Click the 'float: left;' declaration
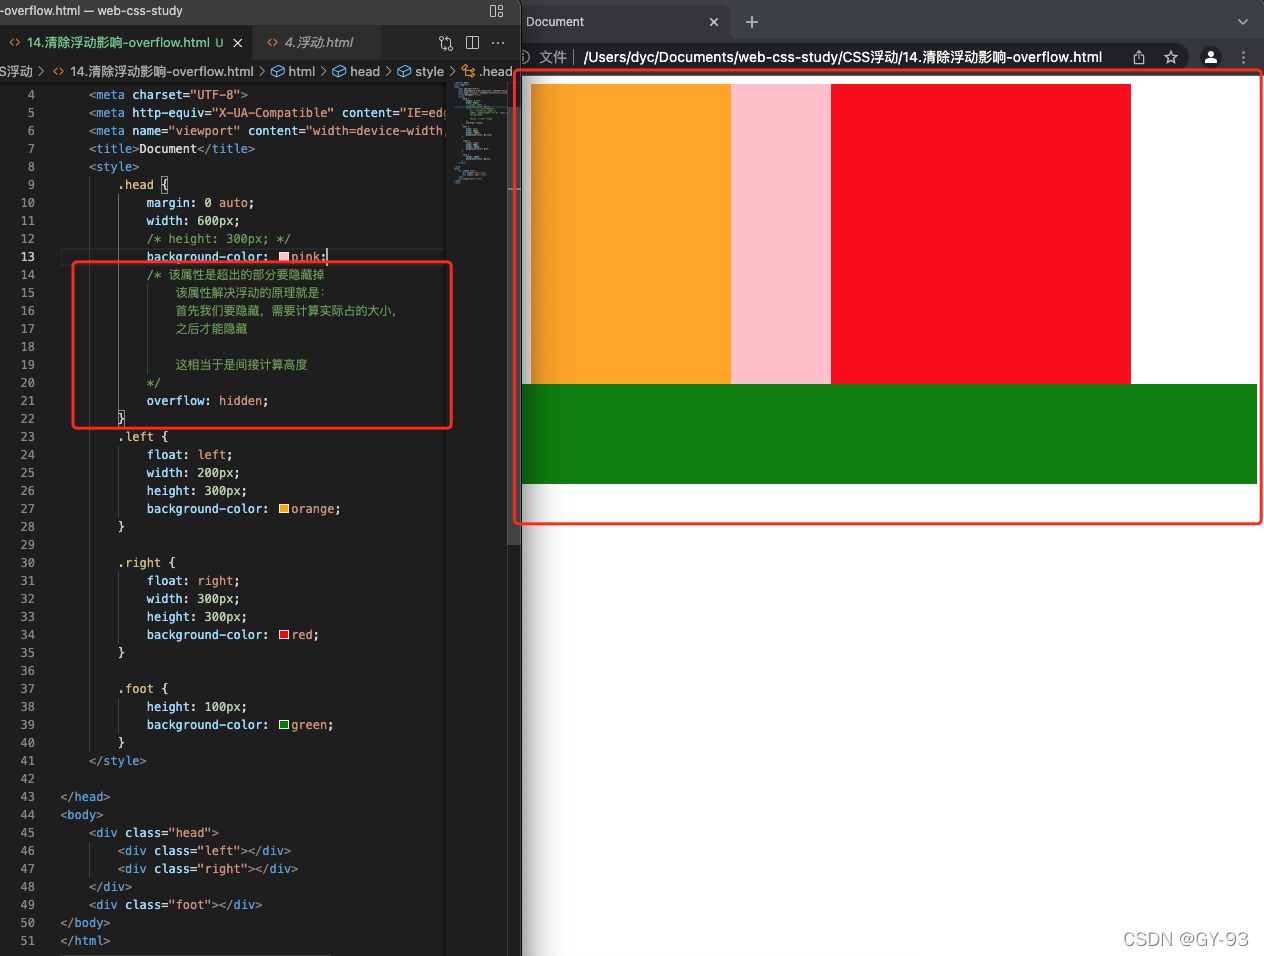1264x956 pixels. point(190,455)
